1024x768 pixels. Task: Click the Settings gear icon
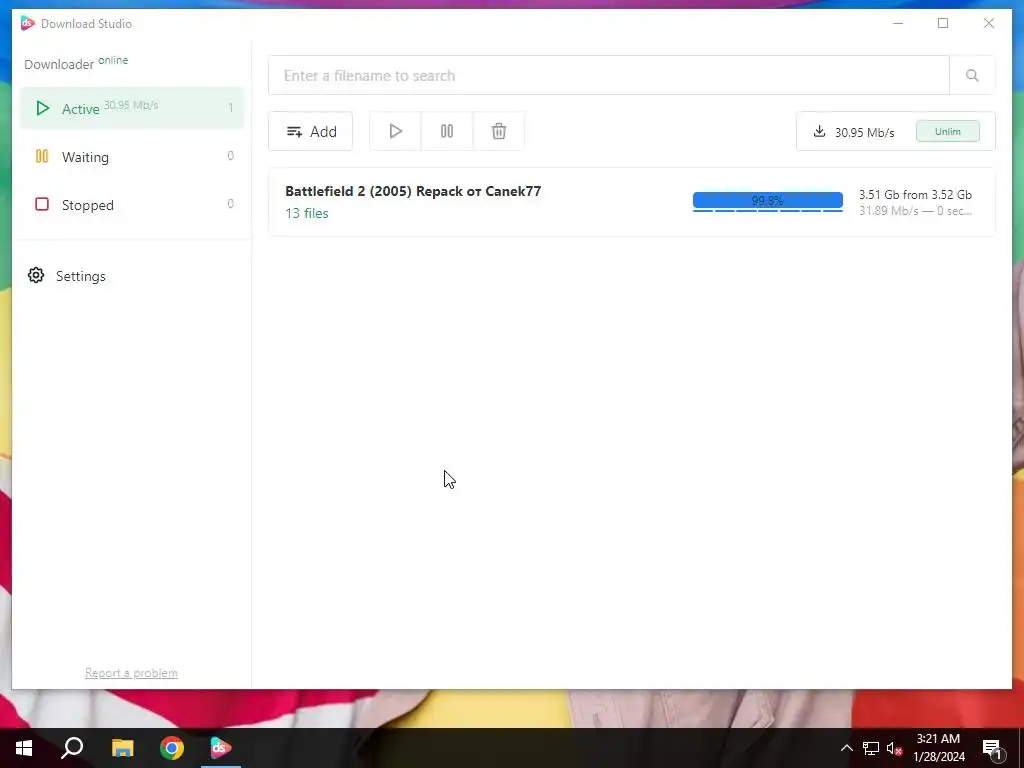click(36, 276)
